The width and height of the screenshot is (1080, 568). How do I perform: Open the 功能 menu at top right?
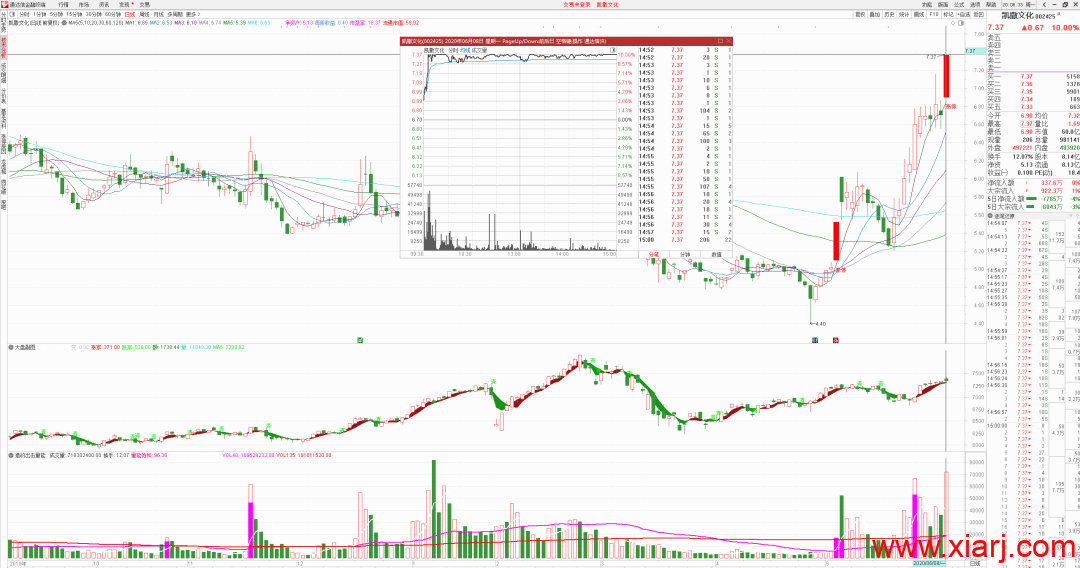[926, 4]
